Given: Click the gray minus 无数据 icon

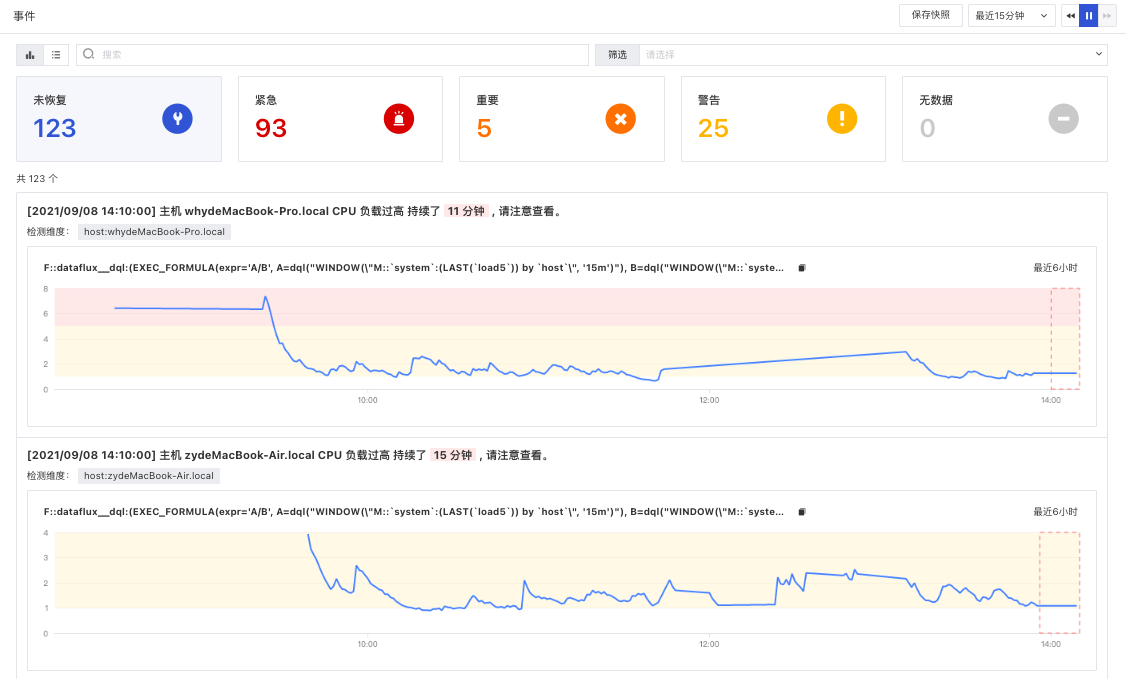Looking at the screenshot, I should [1064, 118].
